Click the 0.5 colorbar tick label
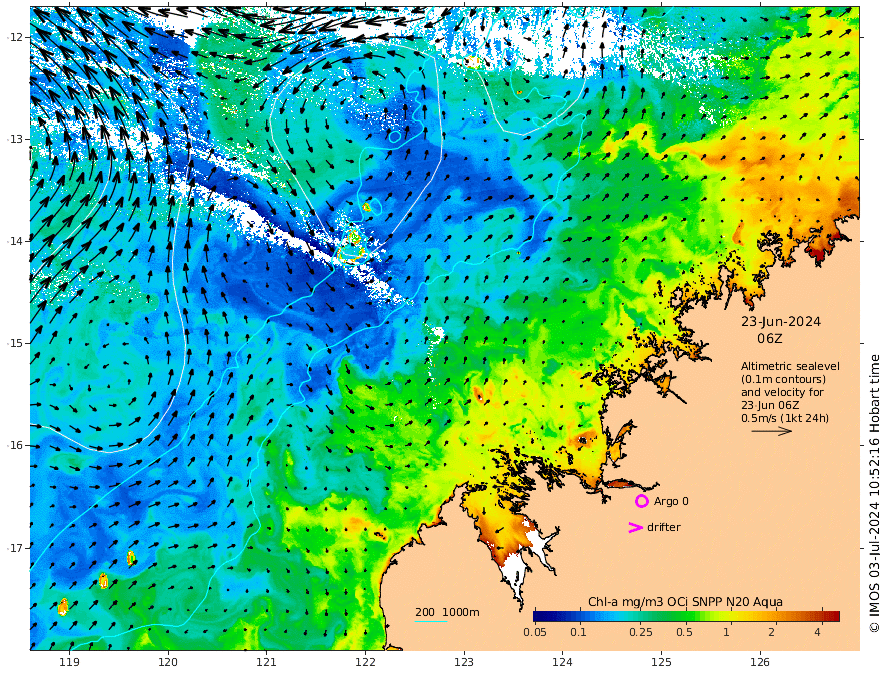 [684, 632]
